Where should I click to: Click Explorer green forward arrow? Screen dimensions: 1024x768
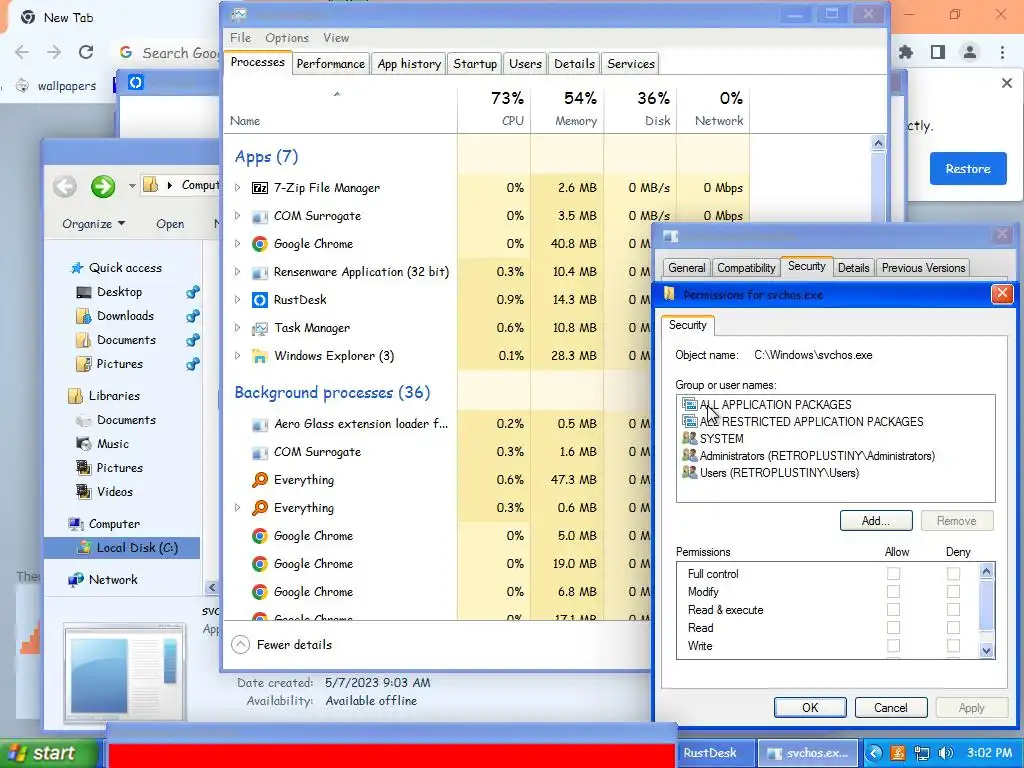click(x=103, y=187)
